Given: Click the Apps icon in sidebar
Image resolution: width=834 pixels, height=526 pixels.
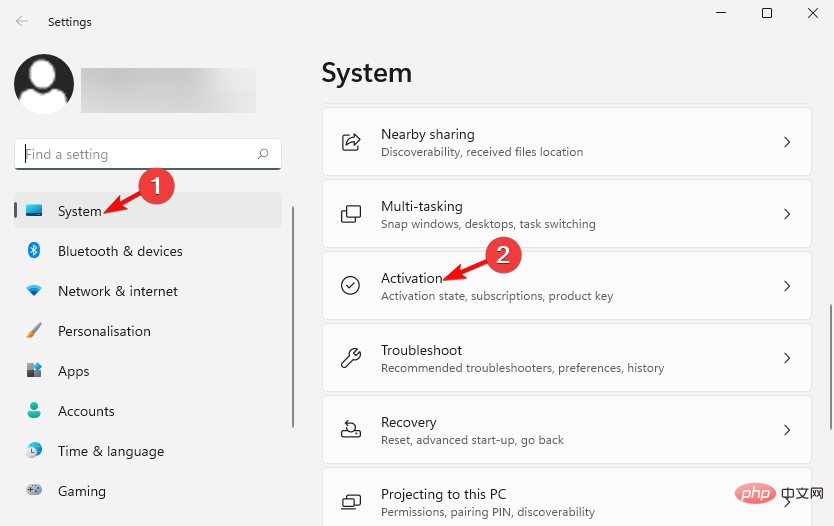Looking at the screenshot, I should (x=34, y=370).
